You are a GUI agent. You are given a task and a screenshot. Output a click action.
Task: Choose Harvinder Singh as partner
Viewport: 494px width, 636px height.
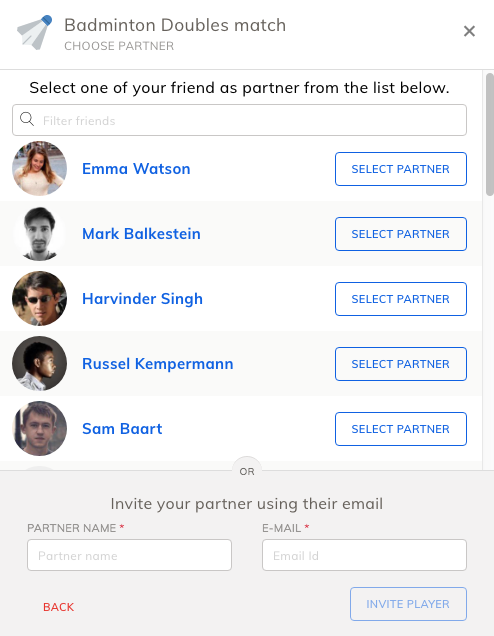tap(401, 299)
